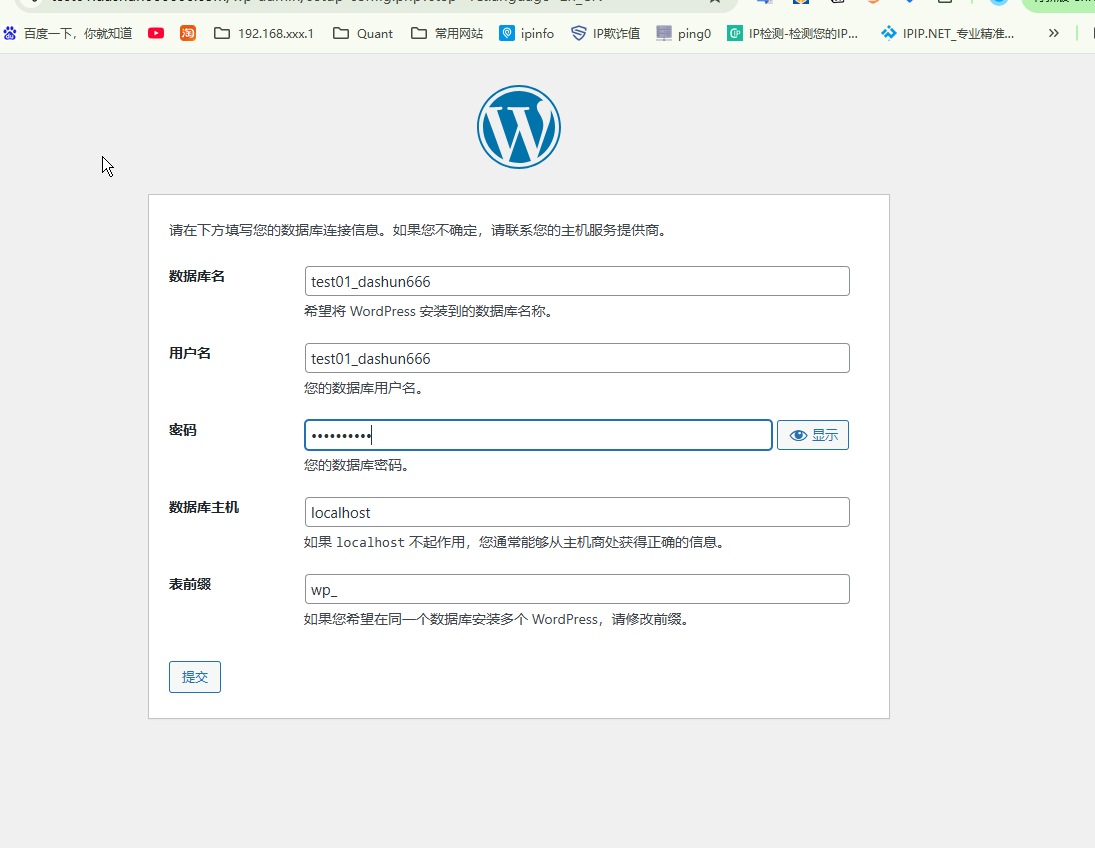Focus the 数据库名 input field
Image resolution: width=1095 pixels, height=848 pixels.
pyautogui.click(x=577, y=282)
